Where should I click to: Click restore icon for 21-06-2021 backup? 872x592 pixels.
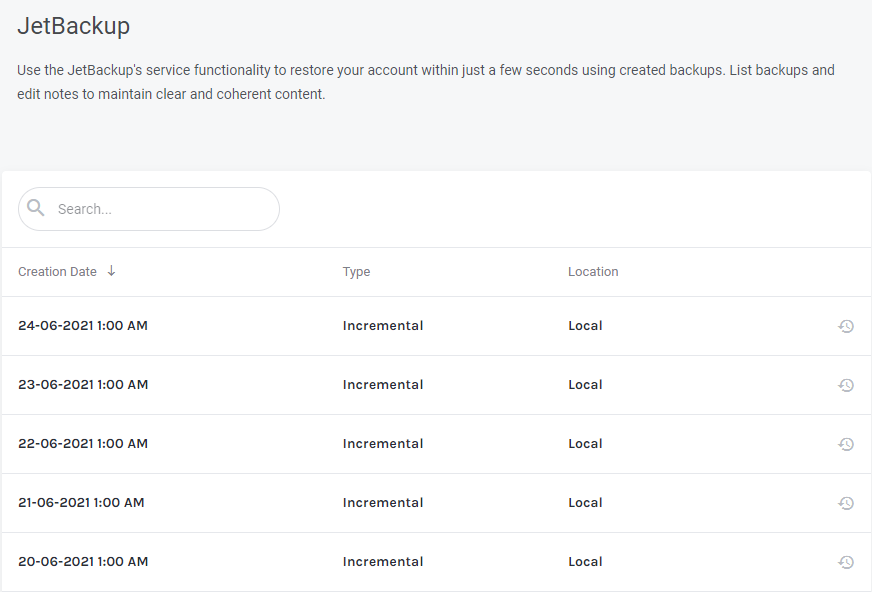pyautogui.click(x=846, y=503)
